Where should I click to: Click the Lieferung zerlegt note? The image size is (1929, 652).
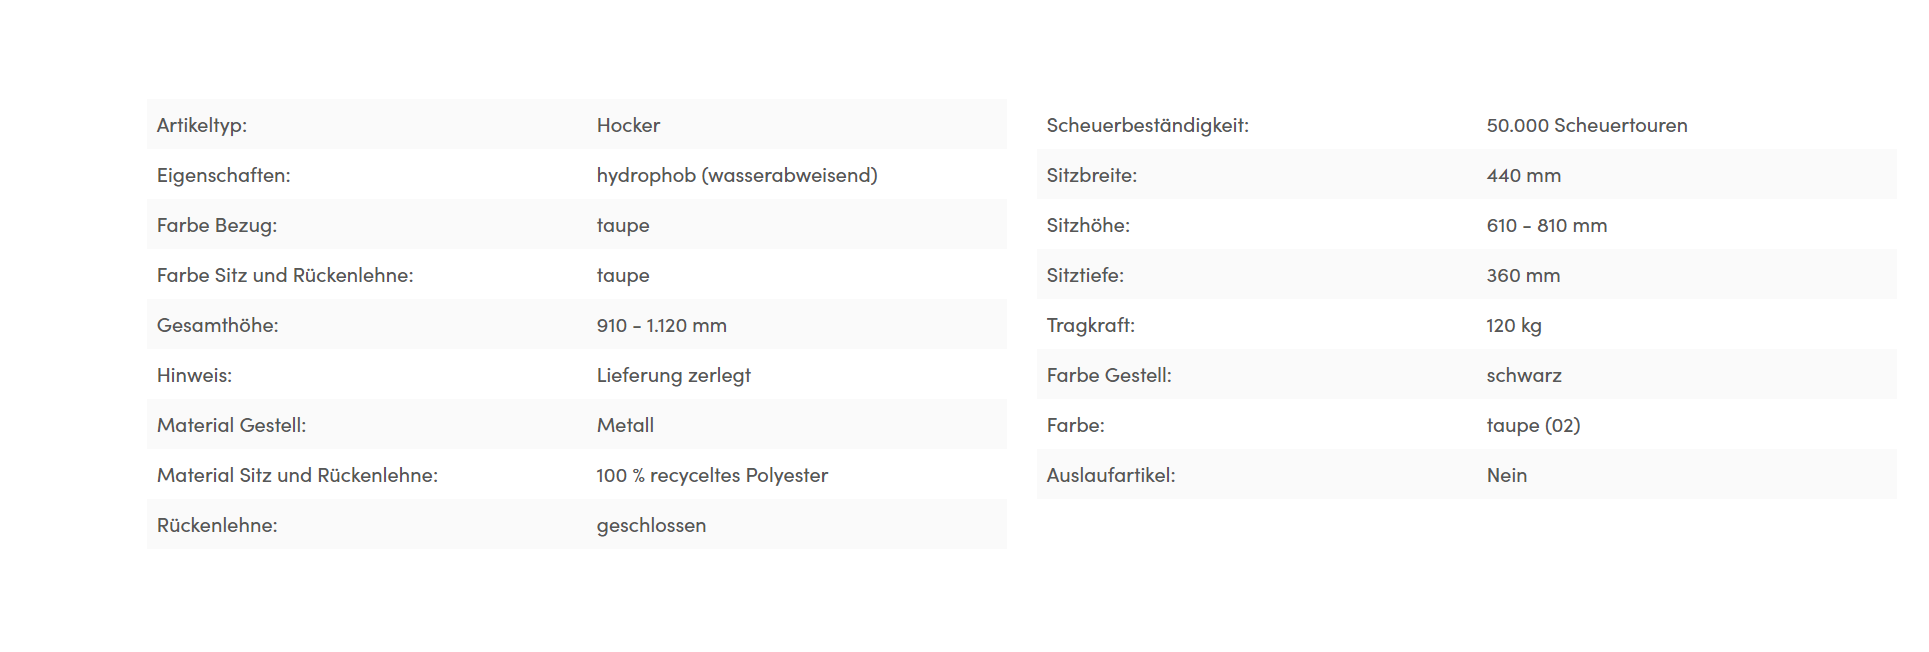pos(674,376)
